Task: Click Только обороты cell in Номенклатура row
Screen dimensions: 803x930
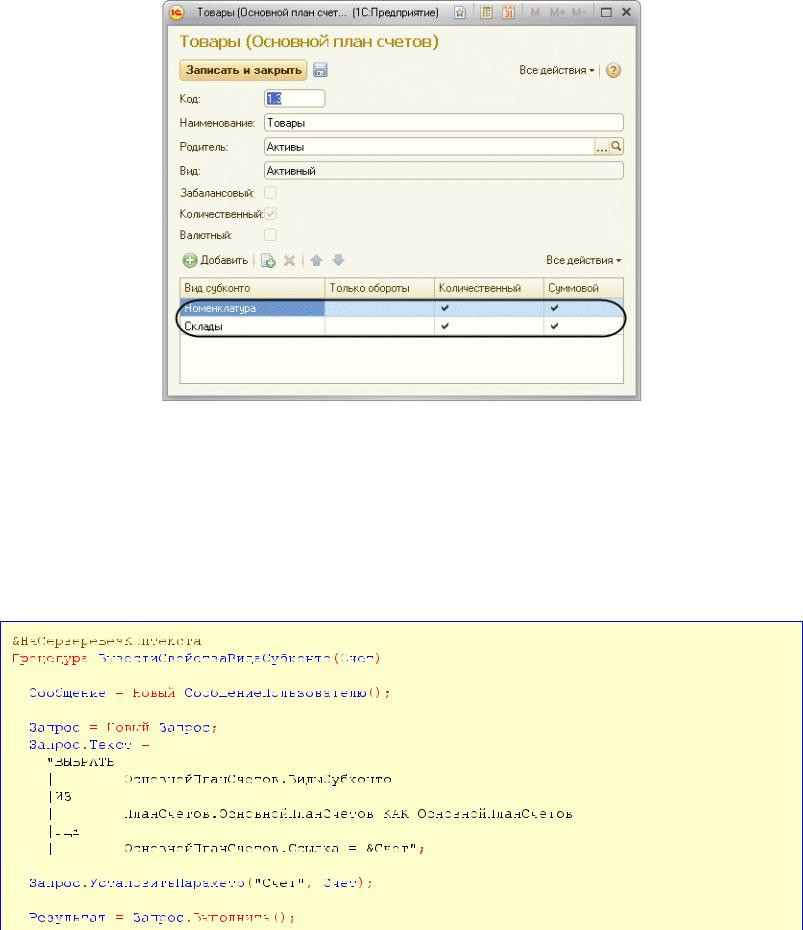Action: coord(380,308)
